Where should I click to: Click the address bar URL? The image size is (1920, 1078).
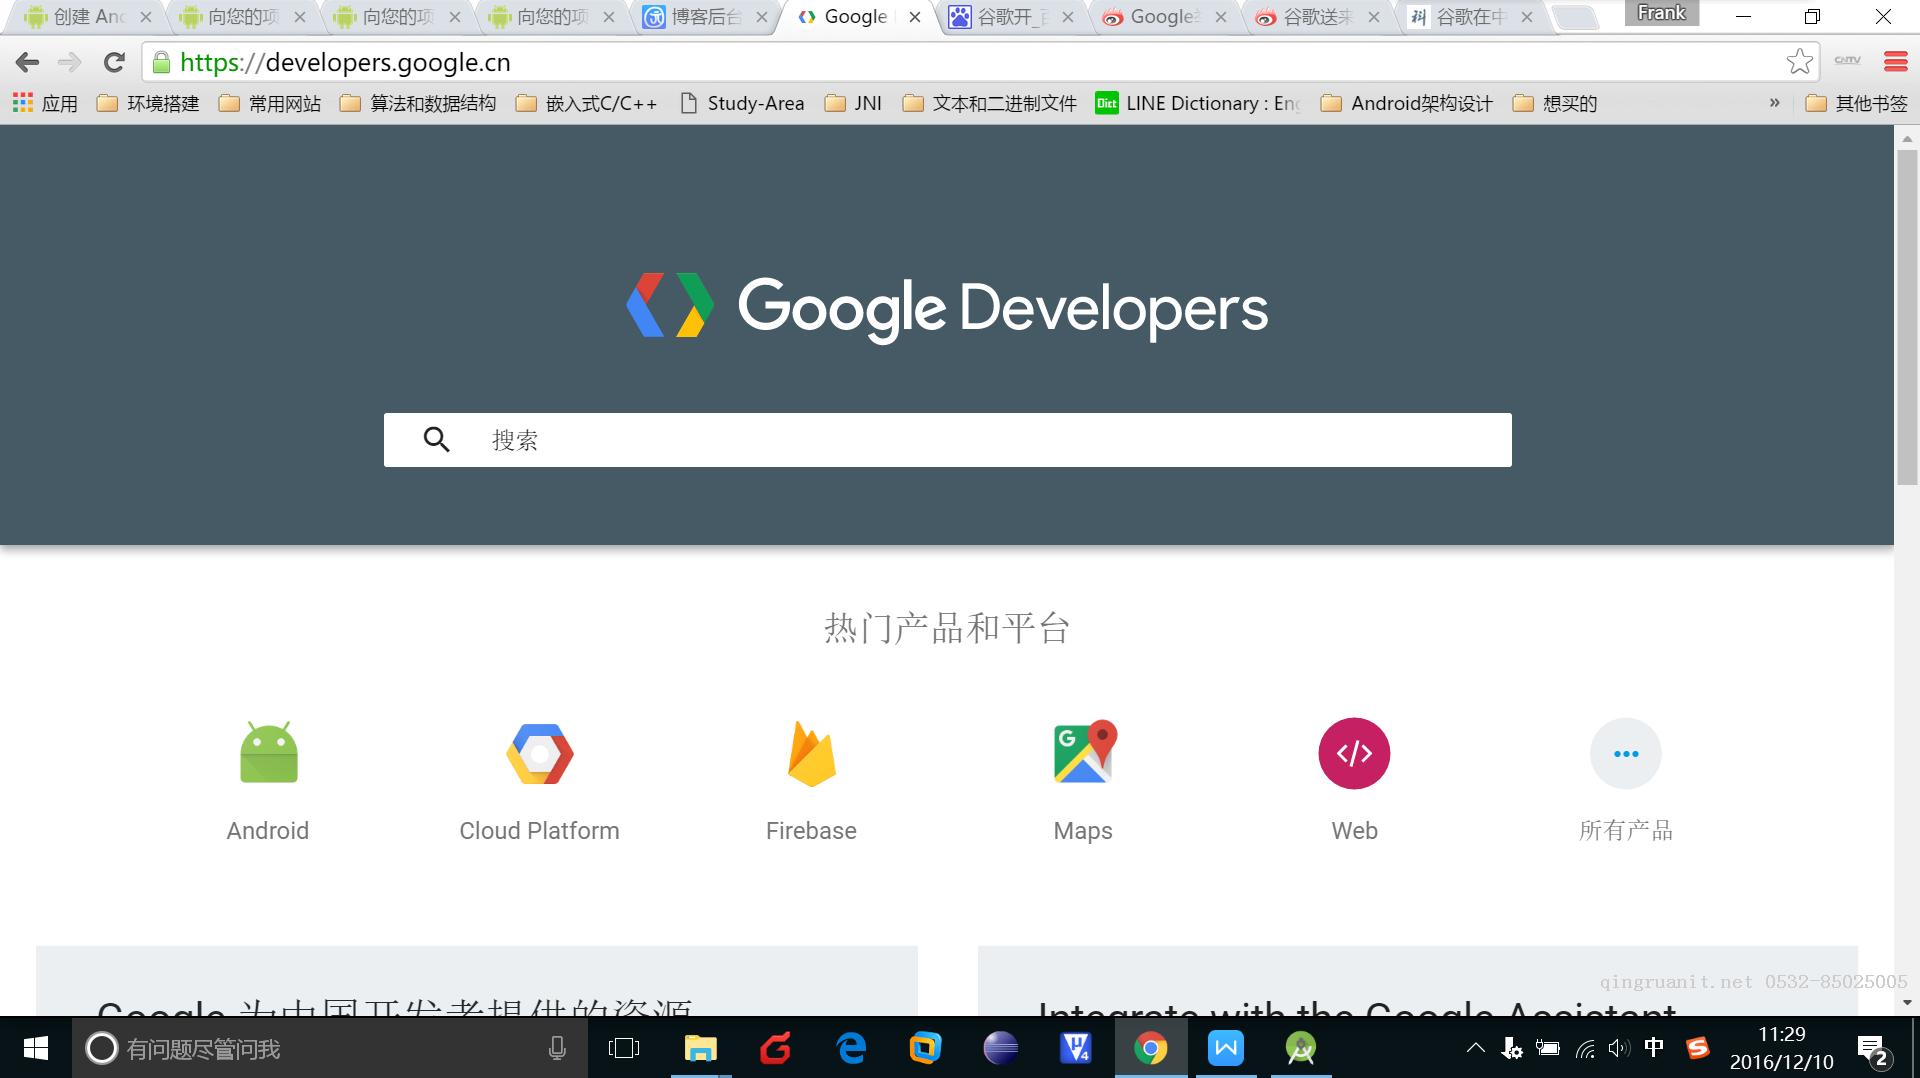coord(345,62)
